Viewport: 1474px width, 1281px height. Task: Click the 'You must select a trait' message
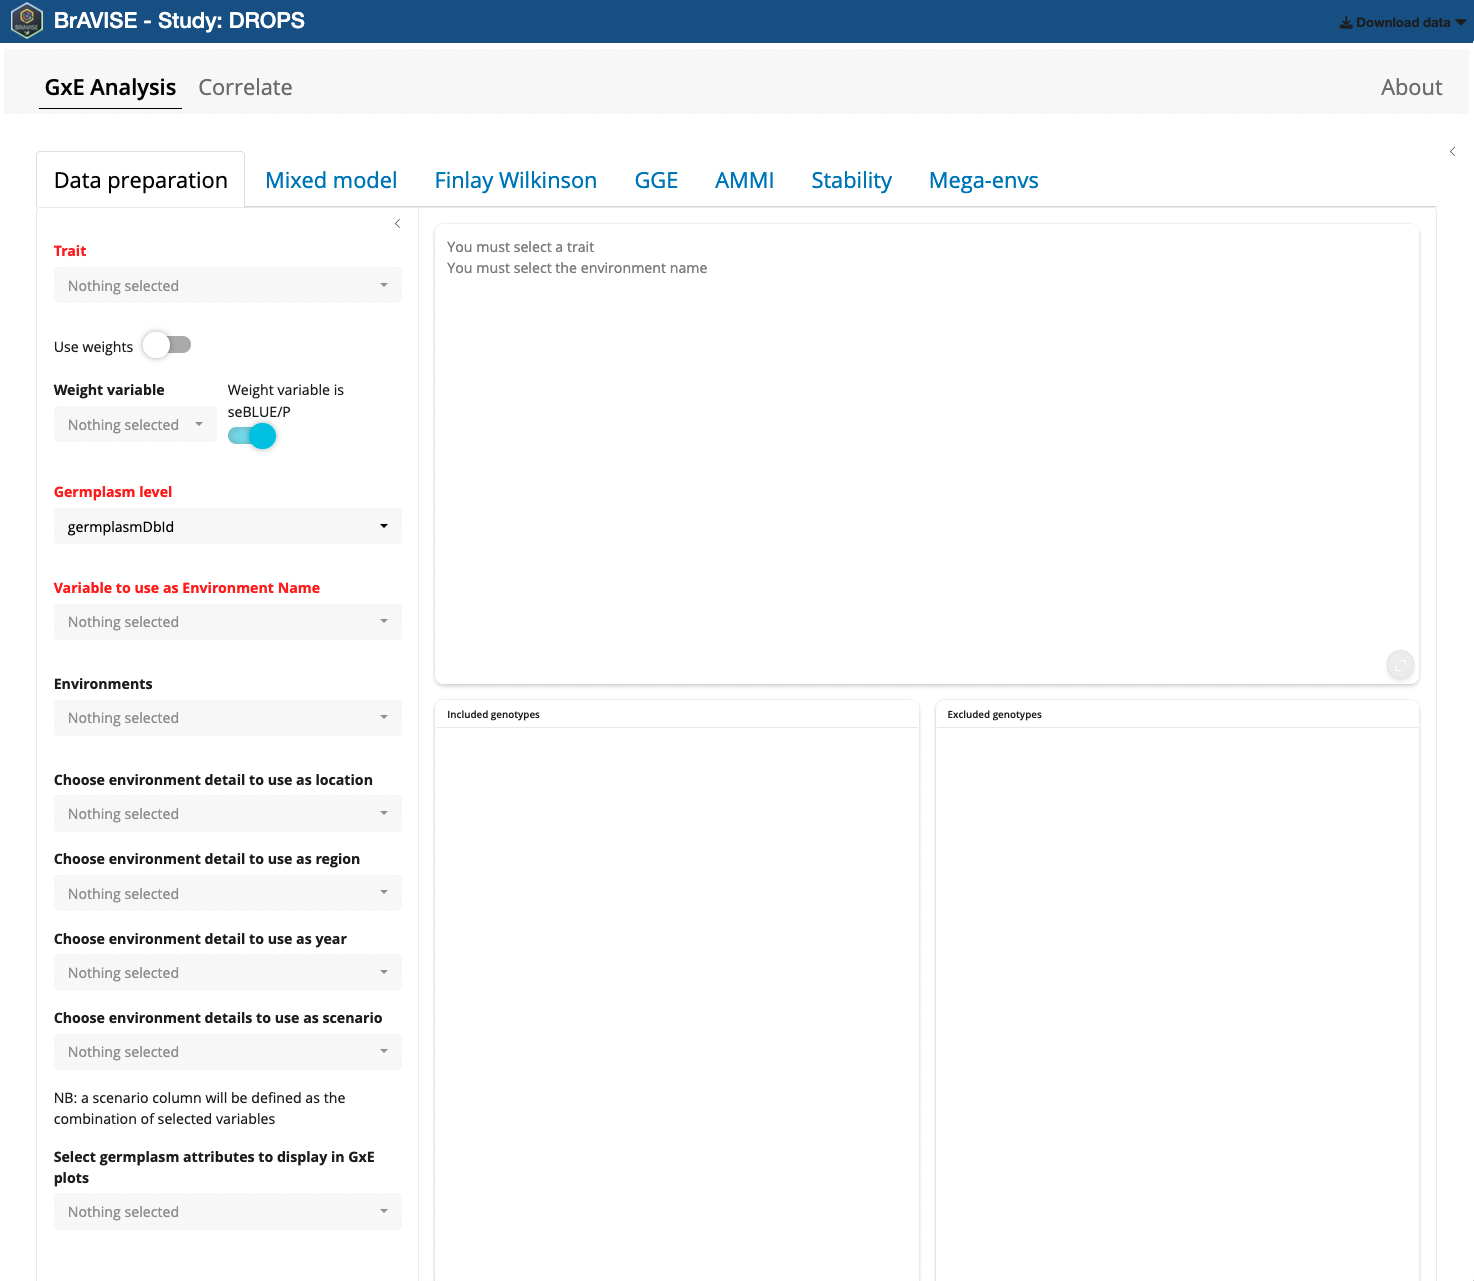520,247
